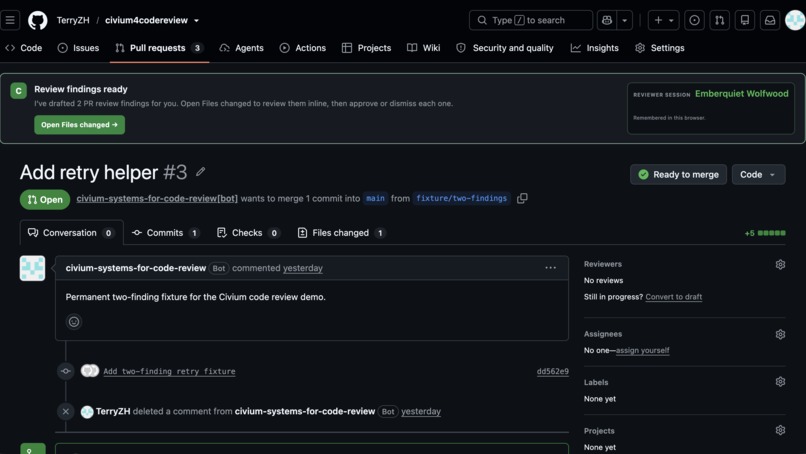Open the notifications inbox icon
The width and height of the screenshot is (806, 454).
[770, 20]
